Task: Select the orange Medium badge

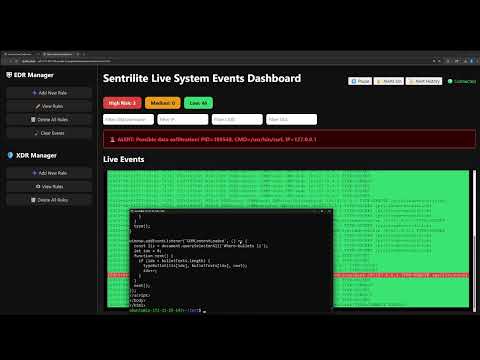Action: pos(163,103)
